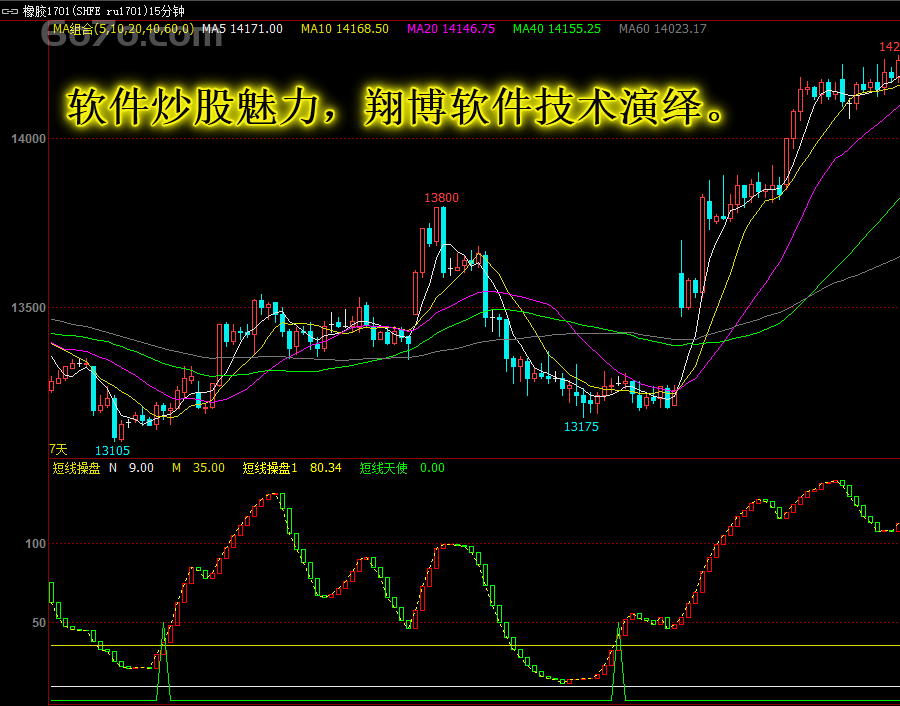Click the link icon beside the chart title

(x=10, y=11)
